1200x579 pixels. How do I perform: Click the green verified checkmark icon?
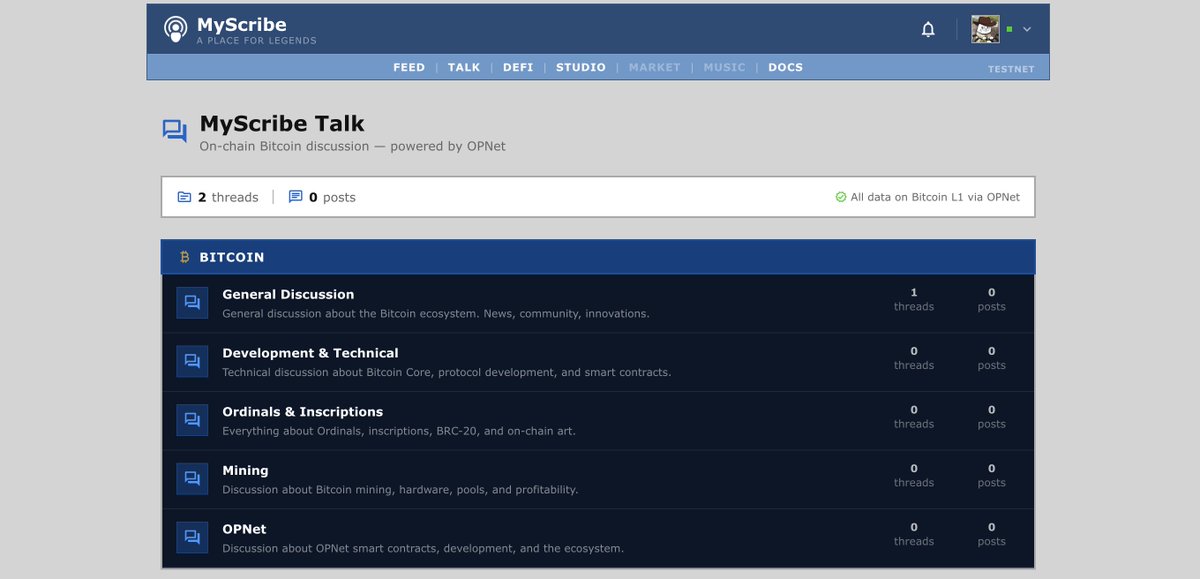(x=841, y=197)
